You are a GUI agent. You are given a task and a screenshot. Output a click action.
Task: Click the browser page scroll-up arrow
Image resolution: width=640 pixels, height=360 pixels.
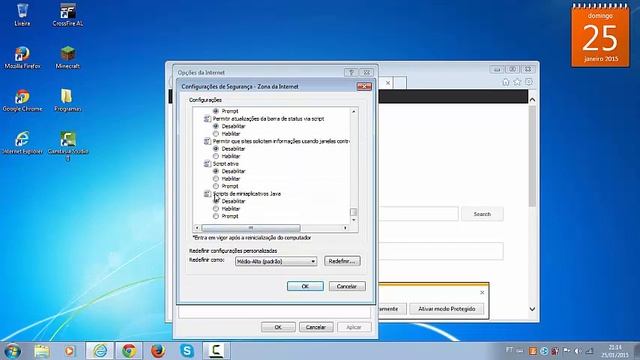pyautogui.click(x=532, y=100)
